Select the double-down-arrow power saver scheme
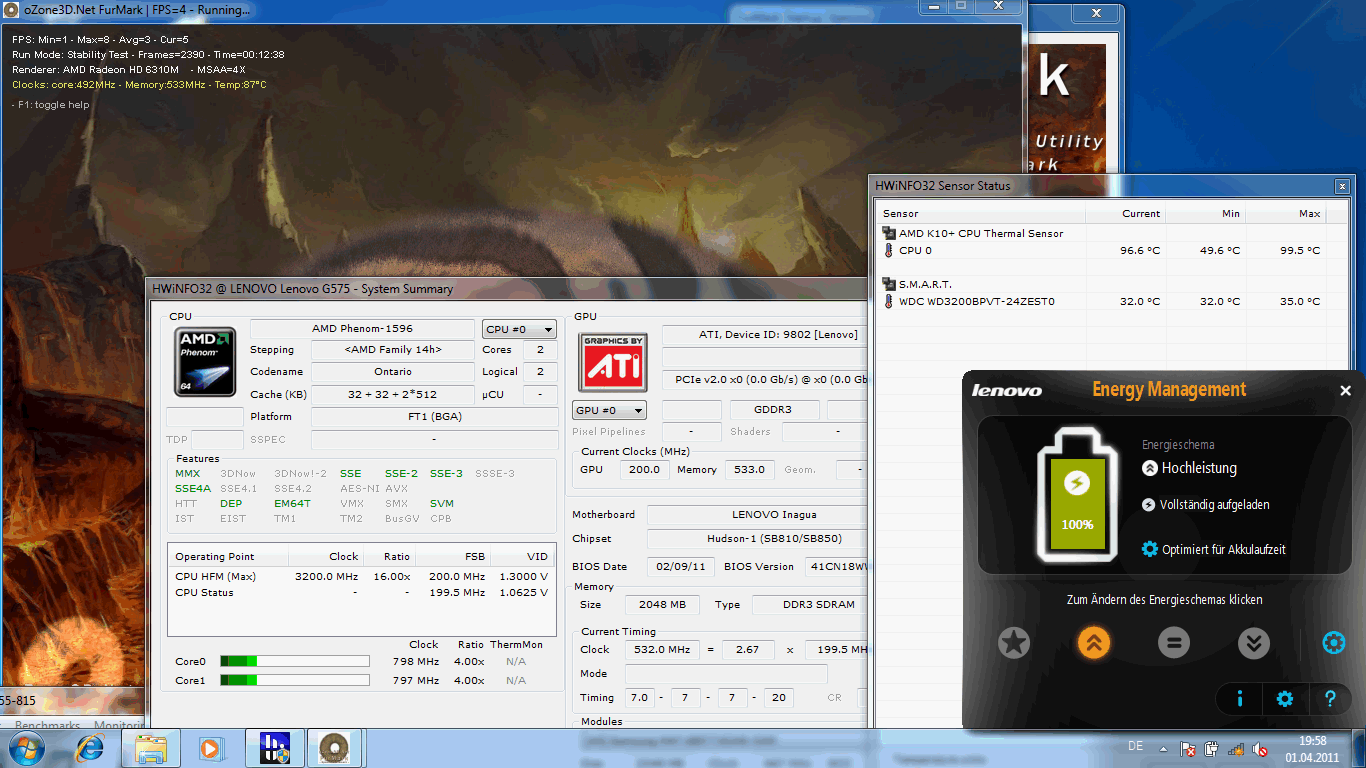 [x=1254, y=642]
